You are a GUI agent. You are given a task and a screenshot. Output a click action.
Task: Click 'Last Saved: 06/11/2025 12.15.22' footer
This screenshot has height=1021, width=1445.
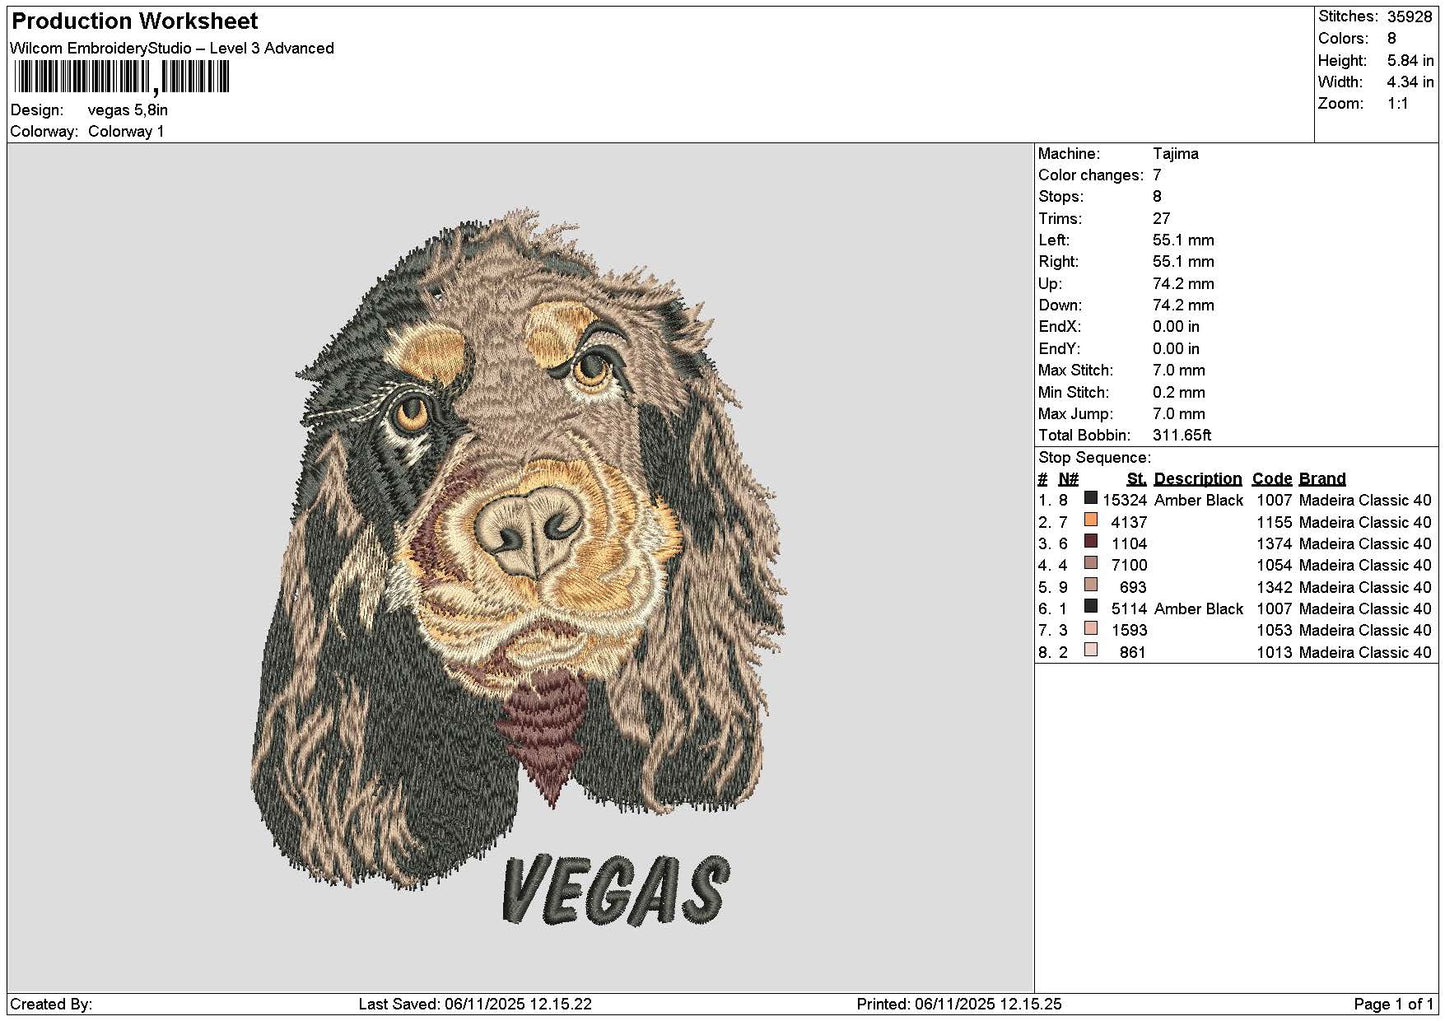pos(475,1004)
